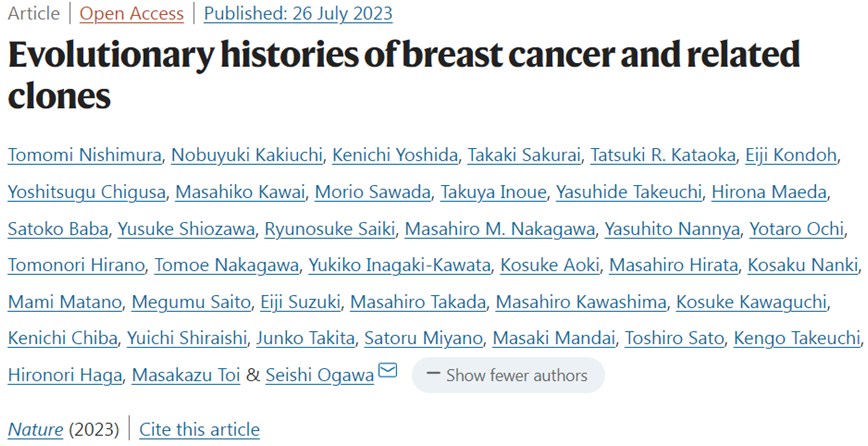Select author Nobuyuki Kakiuchi
868x446 pixels.
(x=247, y=155)
